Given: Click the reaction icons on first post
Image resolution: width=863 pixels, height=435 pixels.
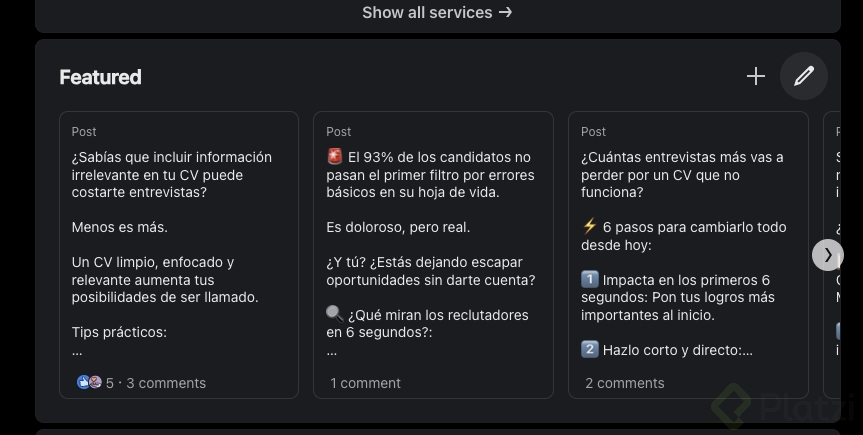Looking at the screenshot, I should (x=89, y=382).
